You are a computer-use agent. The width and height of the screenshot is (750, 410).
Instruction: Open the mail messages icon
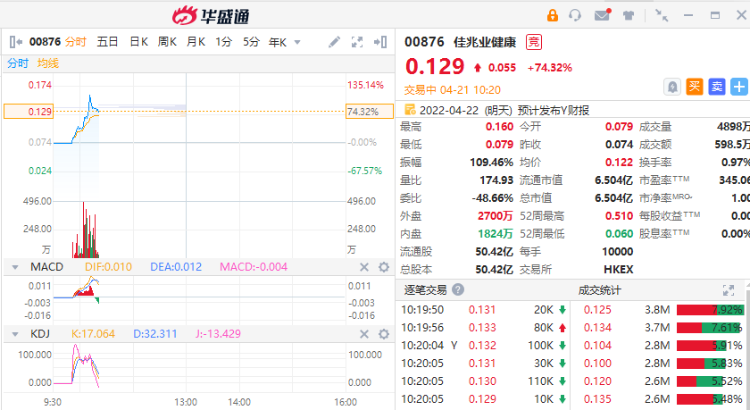602,15
